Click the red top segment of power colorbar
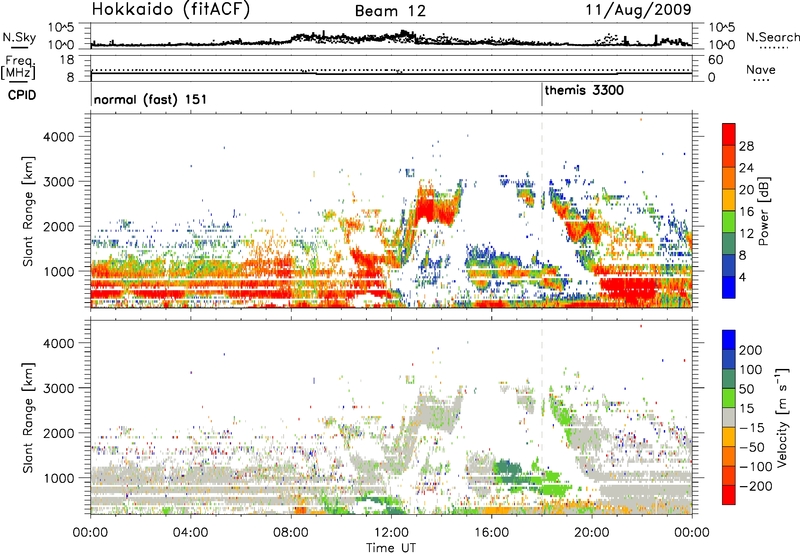 tap(729, 134)
